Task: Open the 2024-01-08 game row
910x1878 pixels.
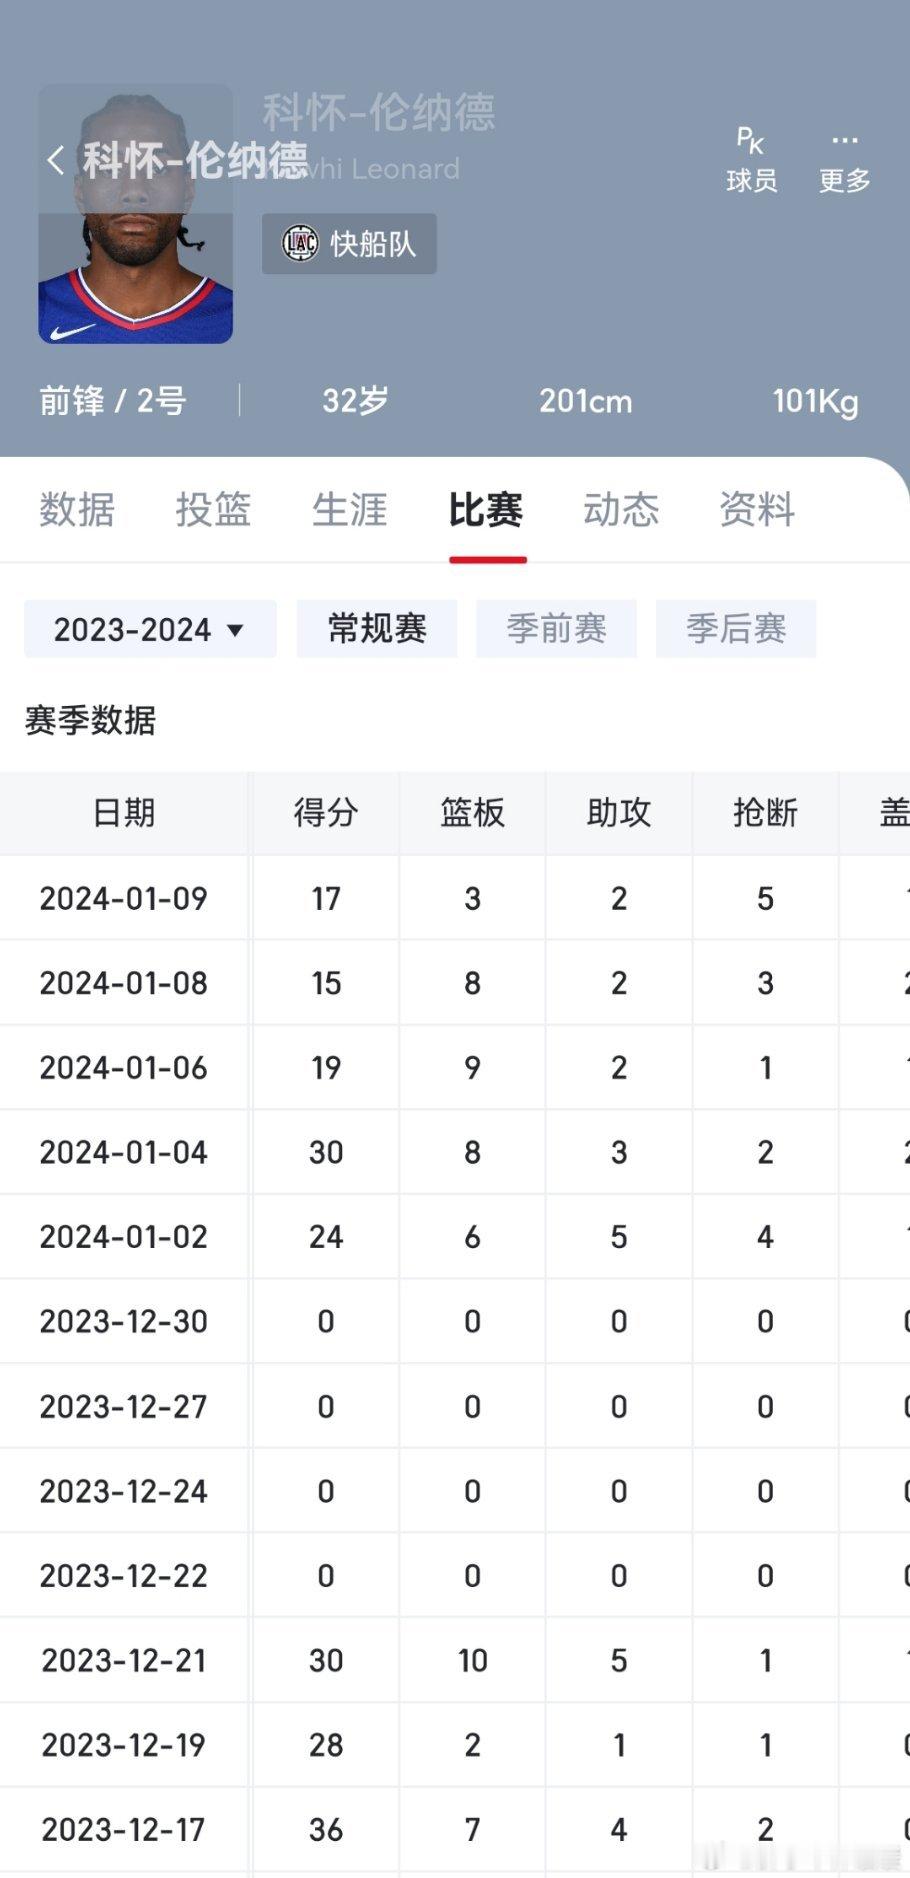Action: pos(455,983)
